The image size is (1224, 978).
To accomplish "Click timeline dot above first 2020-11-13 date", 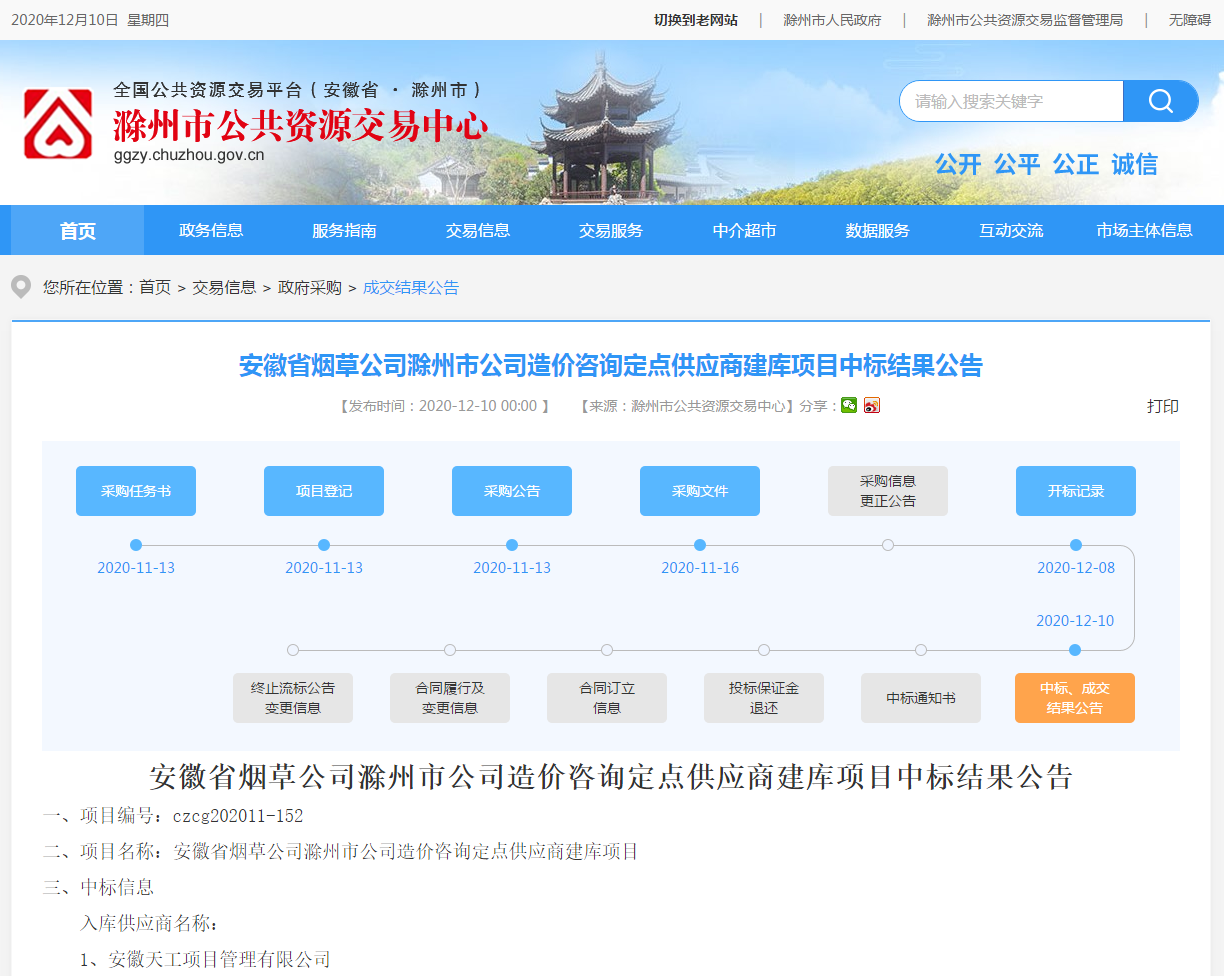I will click(136, 545).
